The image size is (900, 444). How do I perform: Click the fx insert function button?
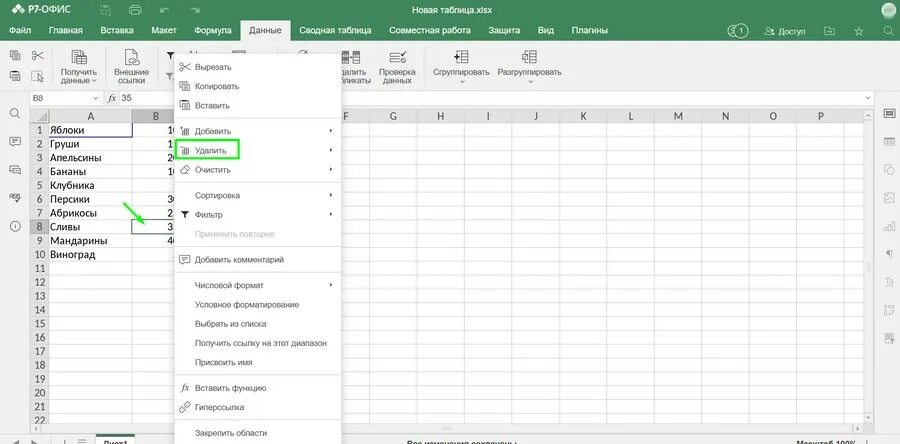[112, 98]
